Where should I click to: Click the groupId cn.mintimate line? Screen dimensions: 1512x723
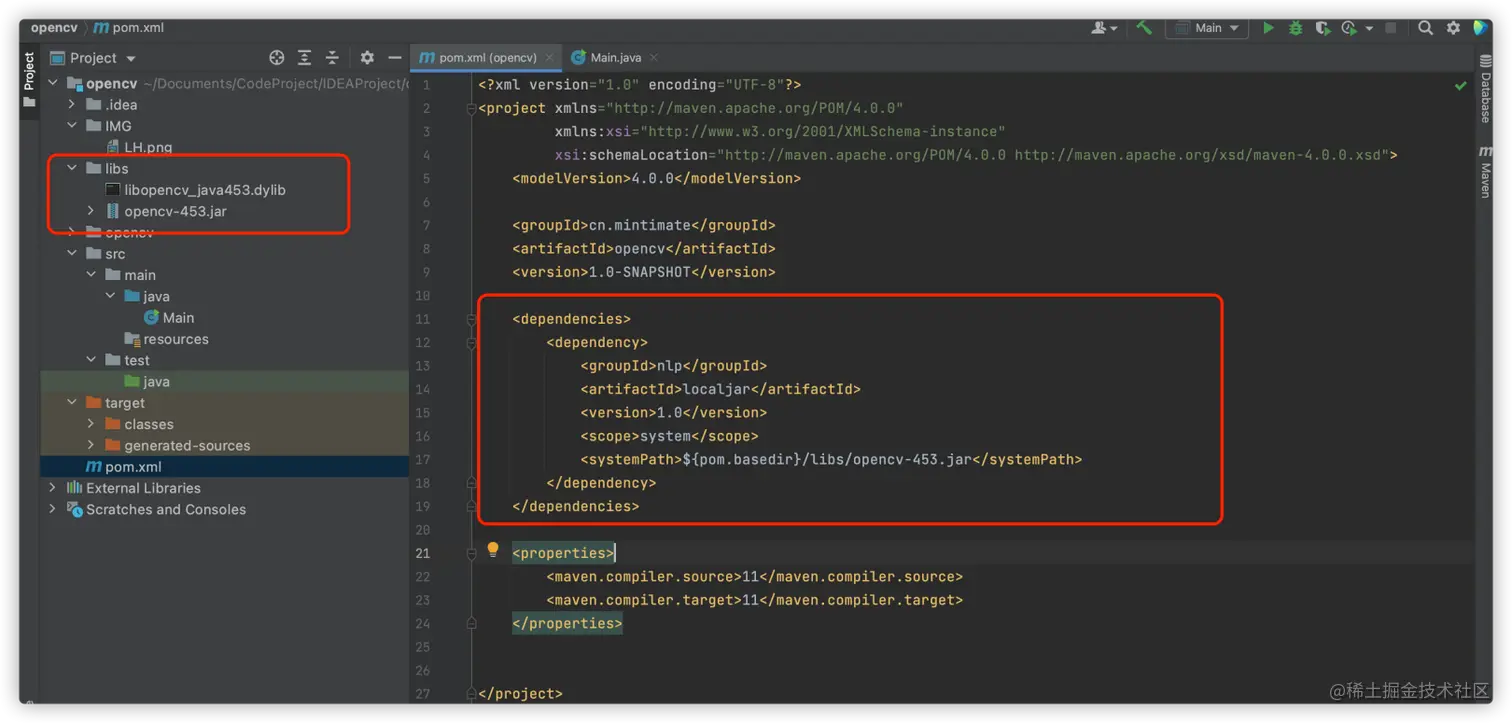click(x=644, y=225)
